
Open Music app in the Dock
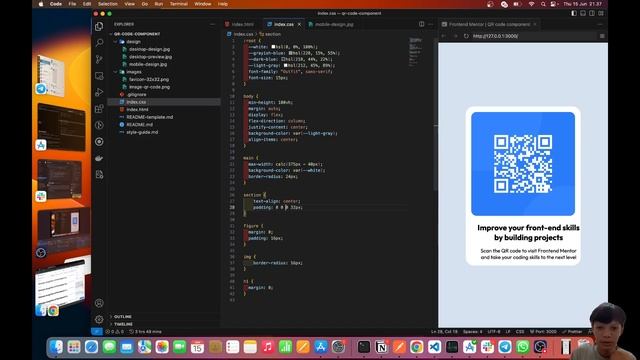(267, 347)
